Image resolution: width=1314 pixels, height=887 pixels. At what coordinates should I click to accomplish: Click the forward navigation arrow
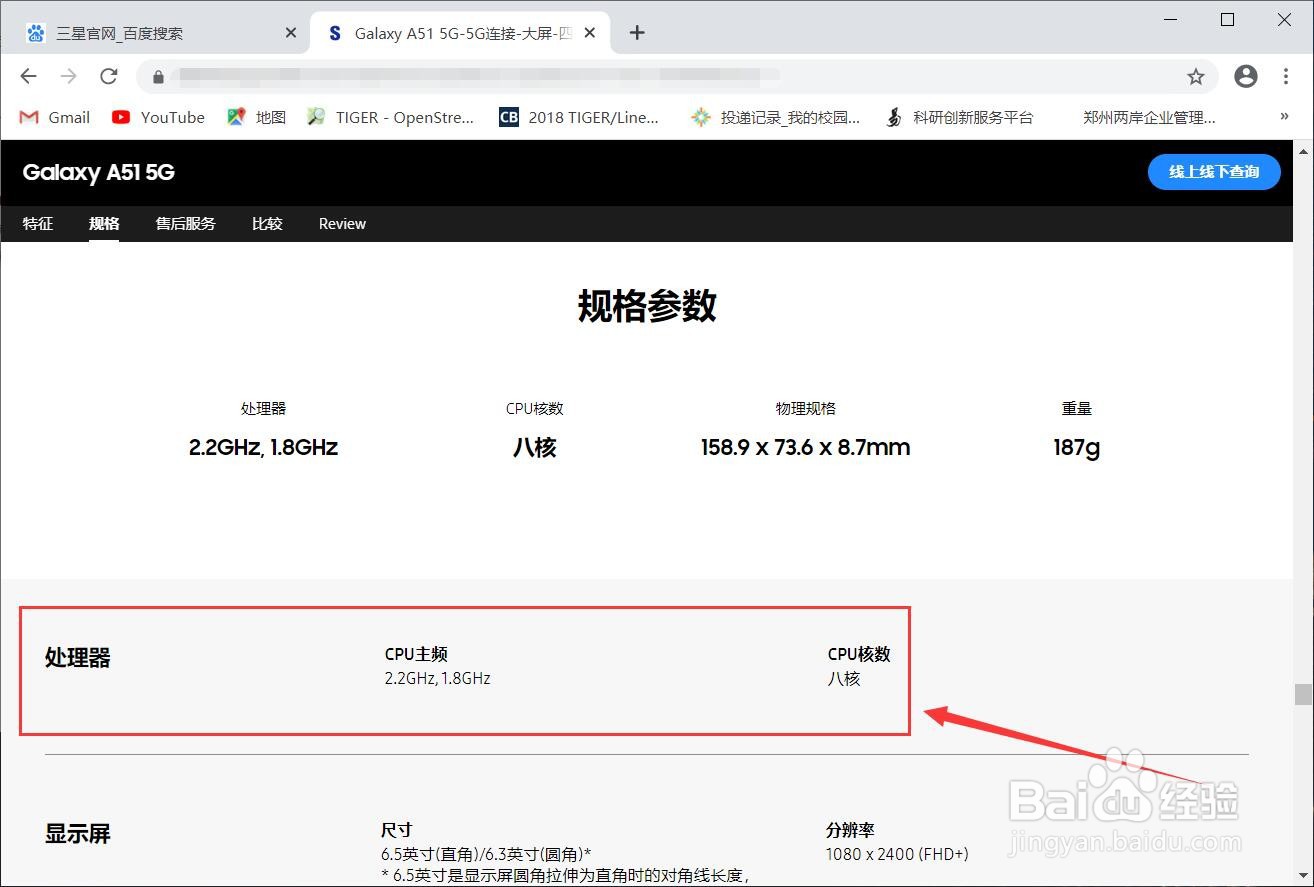pyautogui.click(x=68, y=76)
